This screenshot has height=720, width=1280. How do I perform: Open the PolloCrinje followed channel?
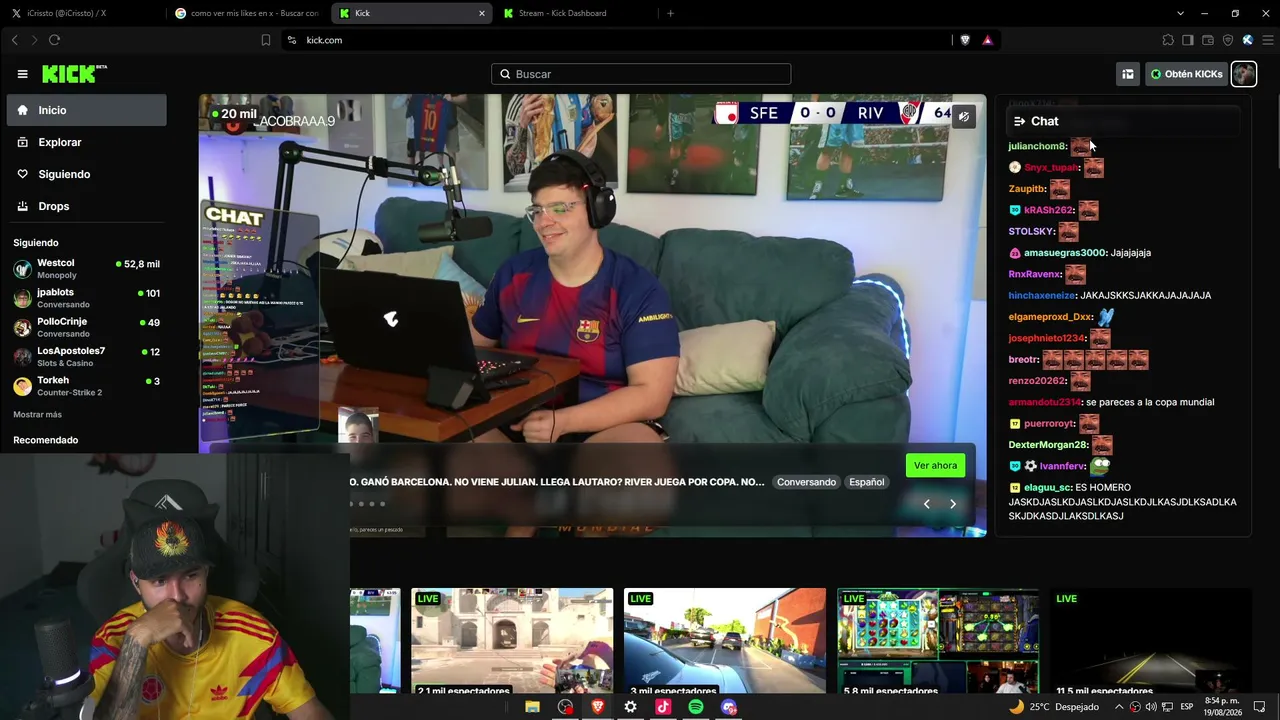87,327
